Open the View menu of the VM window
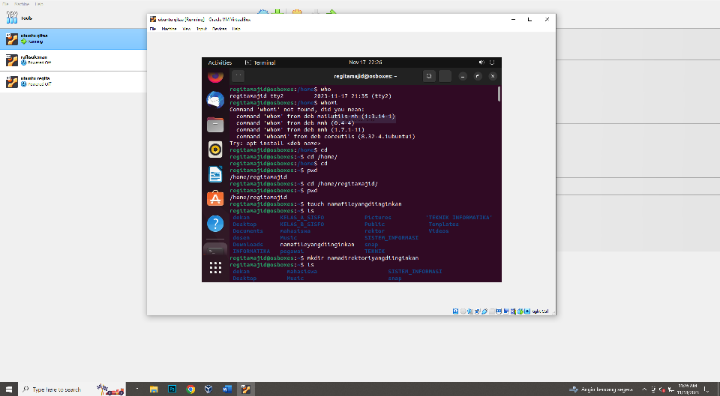The image size is (720, 396). pyautogui.click(x=186, y=28)
